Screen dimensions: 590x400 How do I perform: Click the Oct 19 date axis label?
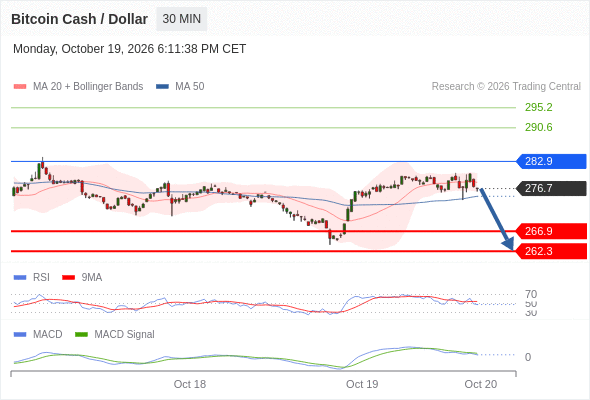click(362, 384)
